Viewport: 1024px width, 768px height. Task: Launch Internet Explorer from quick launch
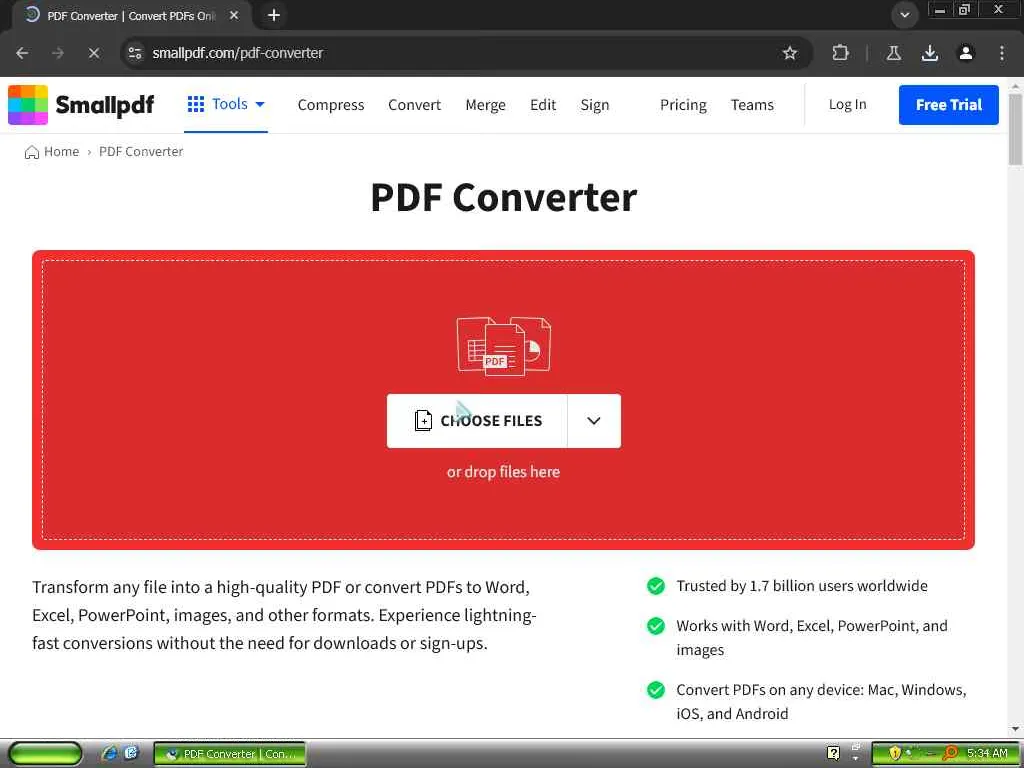pos(110,754)
